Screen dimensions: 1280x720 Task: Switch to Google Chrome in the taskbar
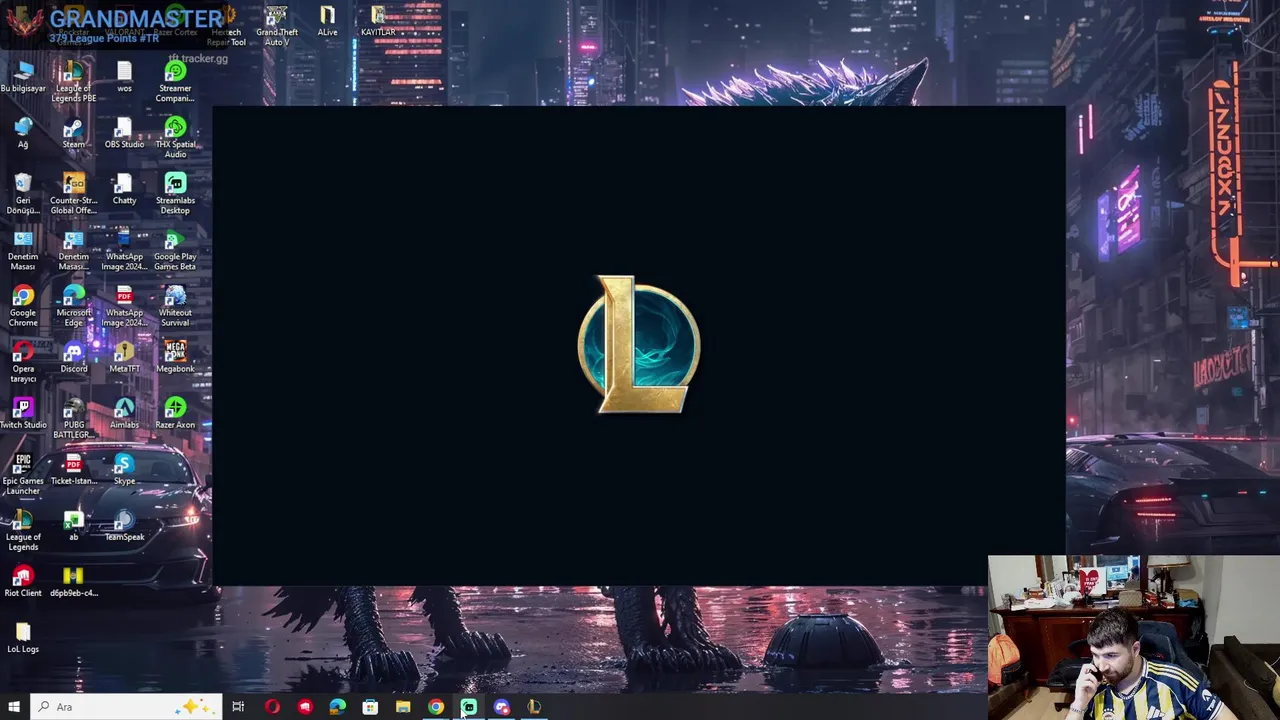point(436,707)
